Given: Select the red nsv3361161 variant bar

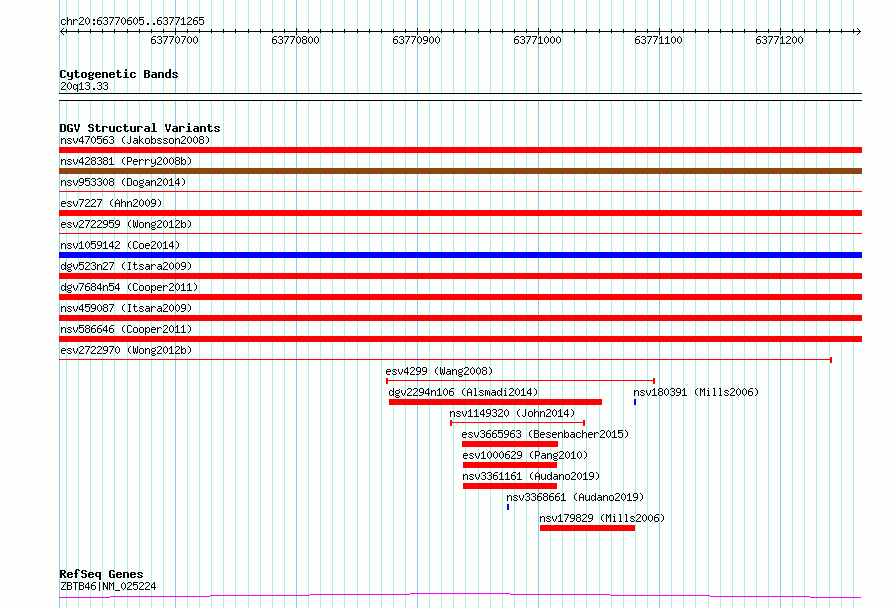Looking at the screenshot, I should tap(510, 486).
